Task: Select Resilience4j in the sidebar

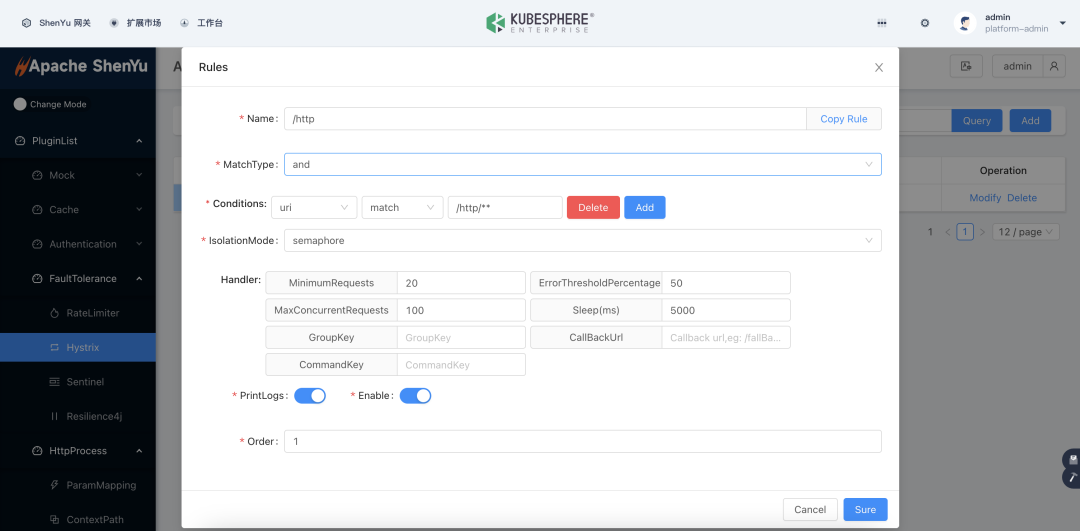Action: point(78,416)
